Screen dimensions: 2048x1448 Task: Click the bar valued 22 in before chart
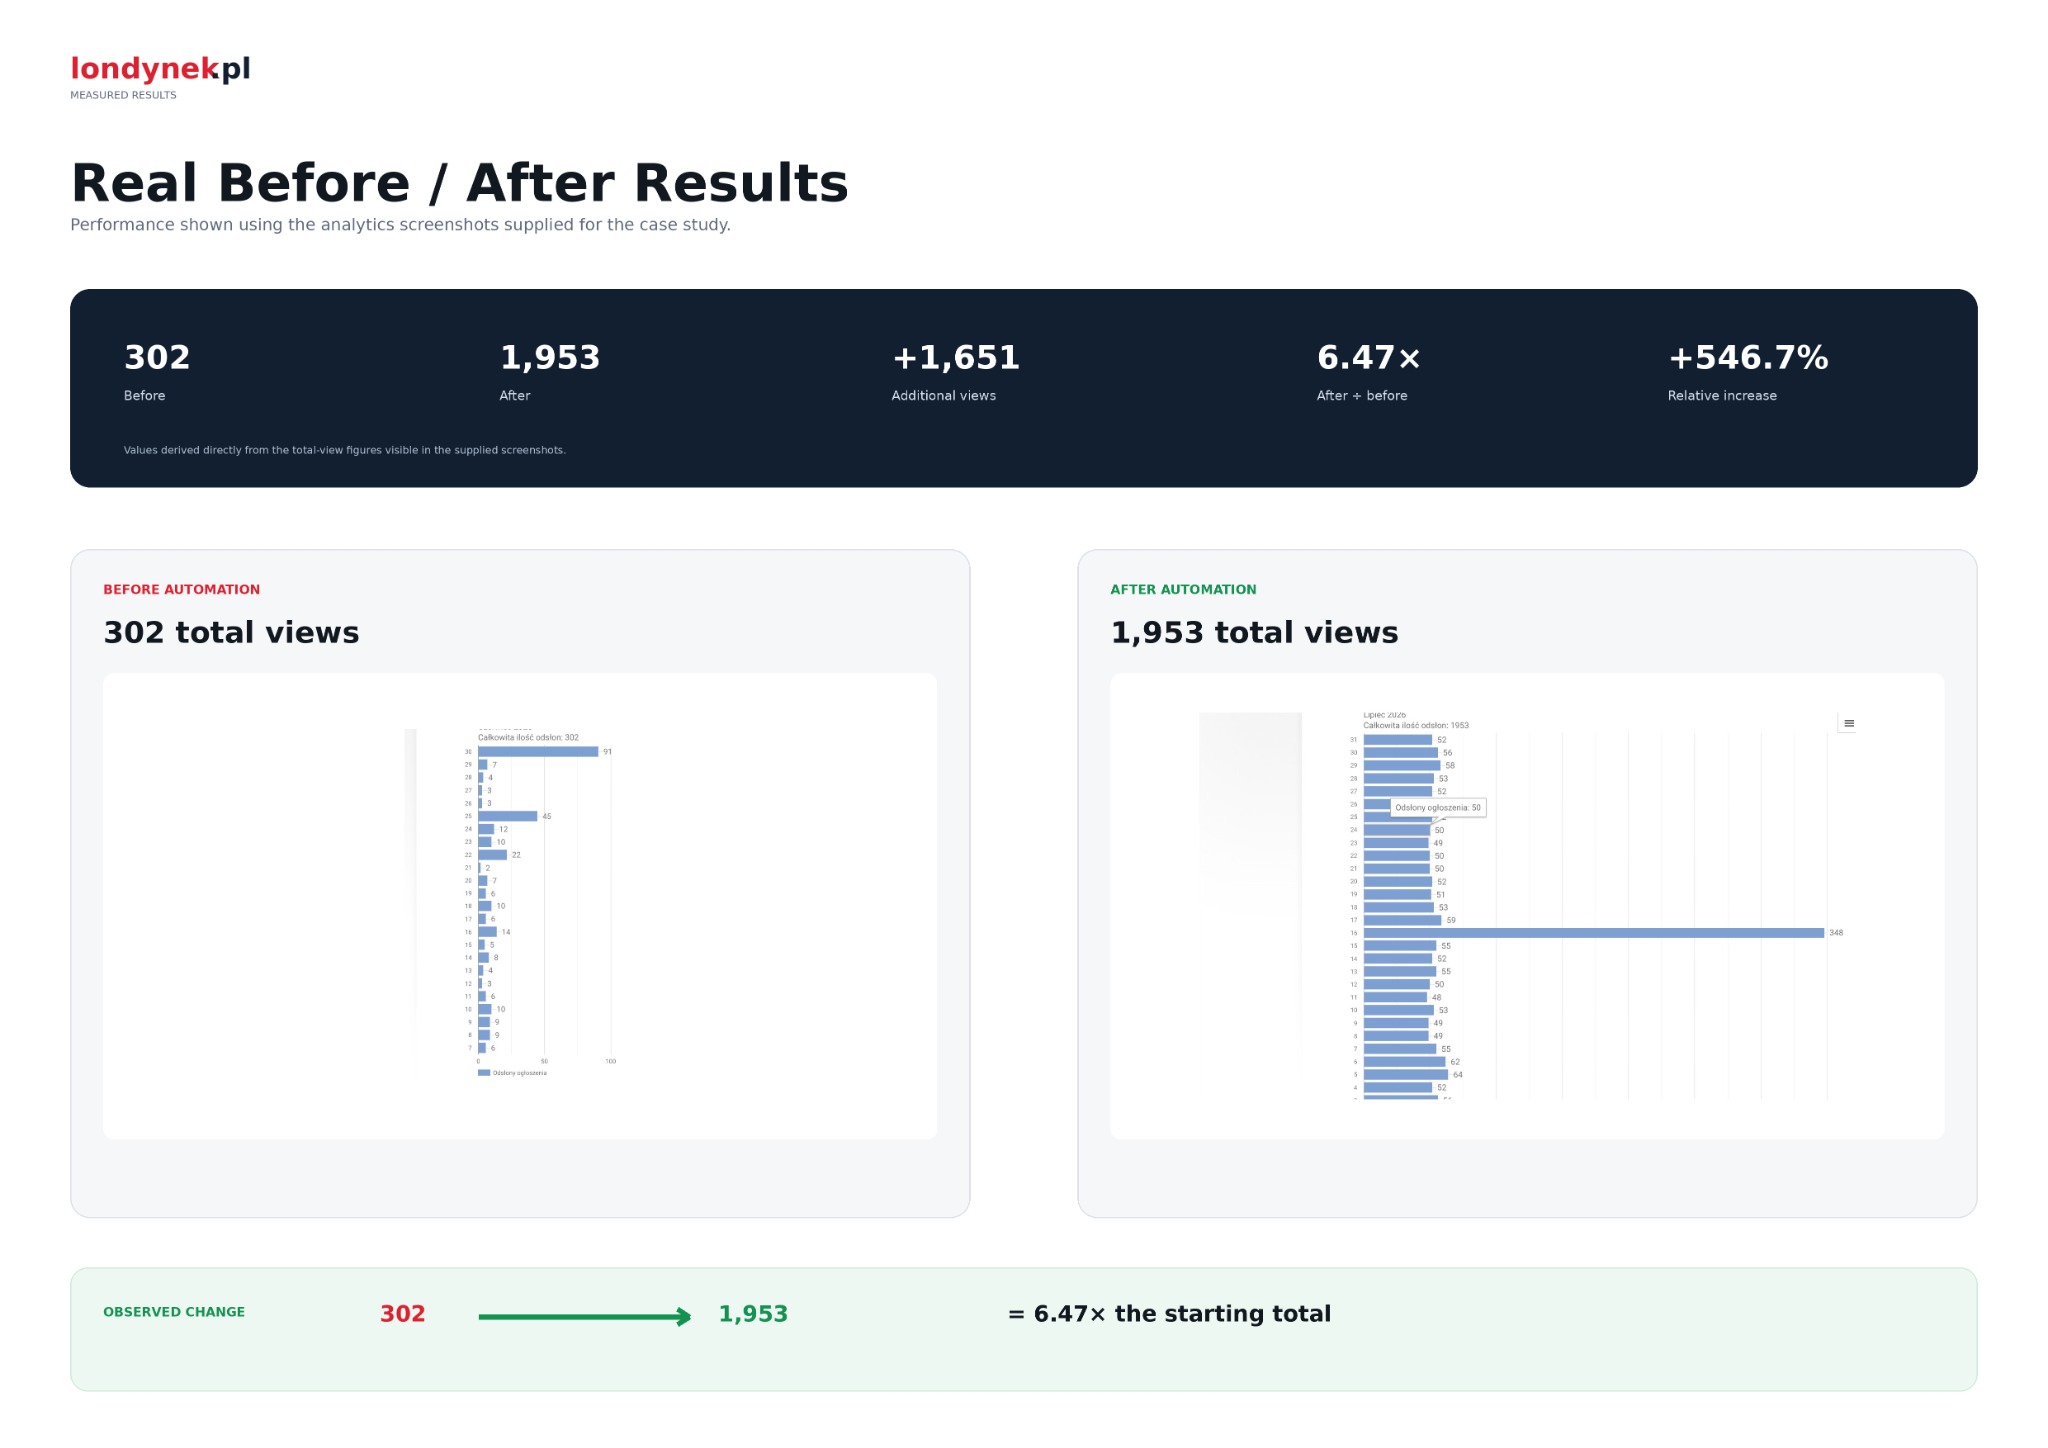tap(493, 855)
